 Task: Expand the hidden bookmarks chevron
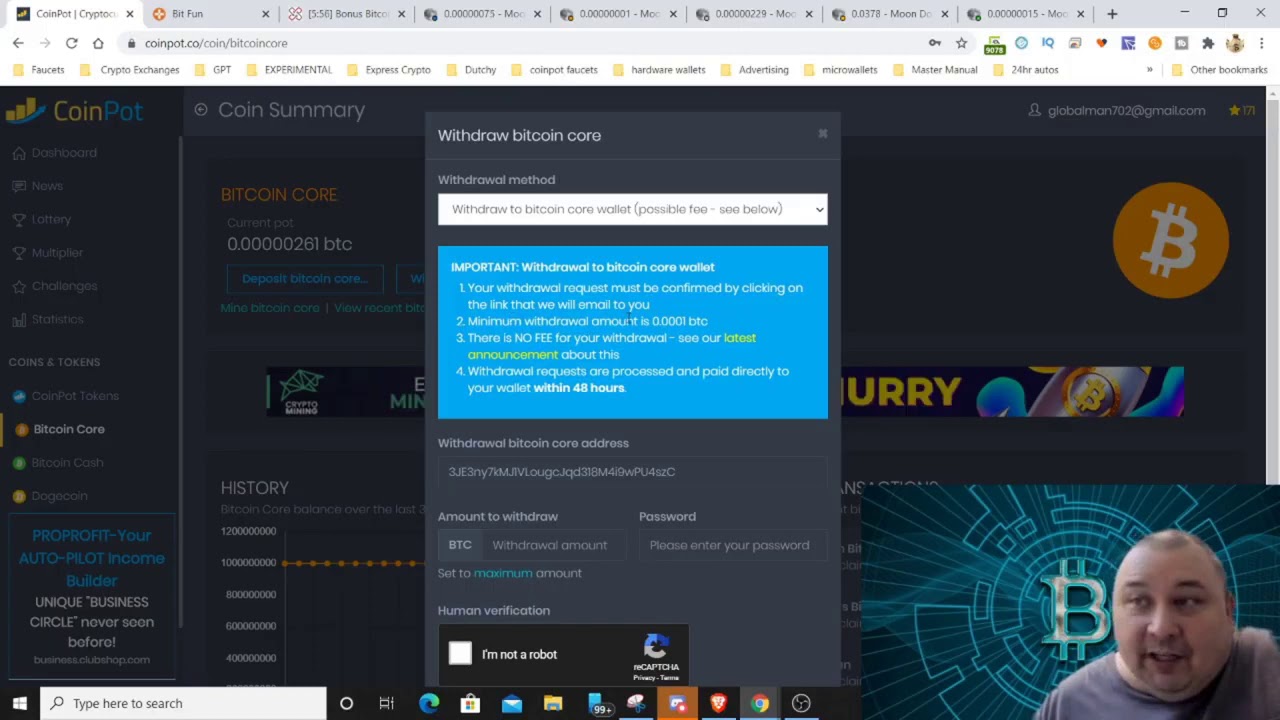click(1150, 70)
